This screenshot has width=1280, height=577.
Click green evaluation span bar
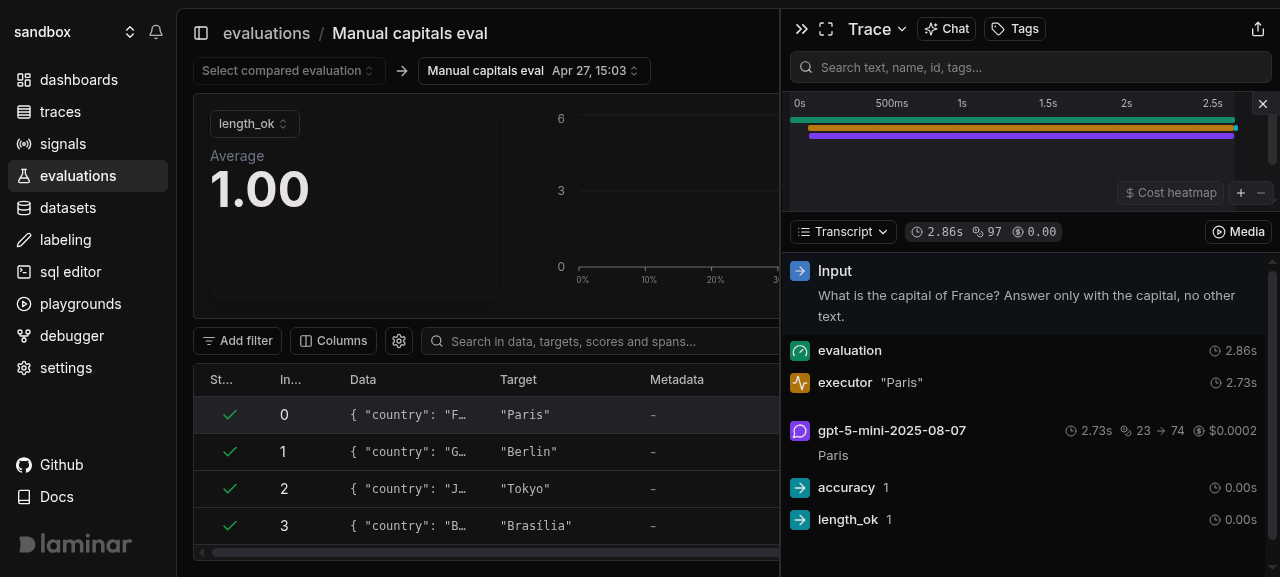pyautogui.click(x=1012, y=120)
